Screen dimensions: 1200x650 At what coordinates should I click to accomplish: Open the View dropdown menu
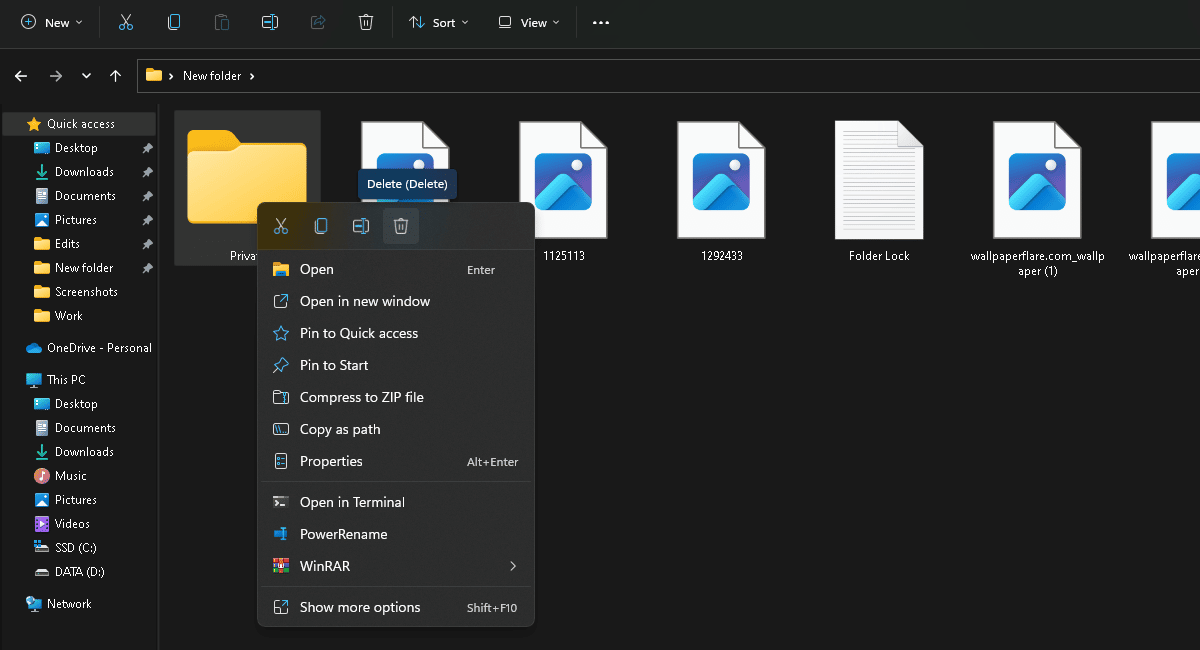pyautogui.click(x=529, y=22)
